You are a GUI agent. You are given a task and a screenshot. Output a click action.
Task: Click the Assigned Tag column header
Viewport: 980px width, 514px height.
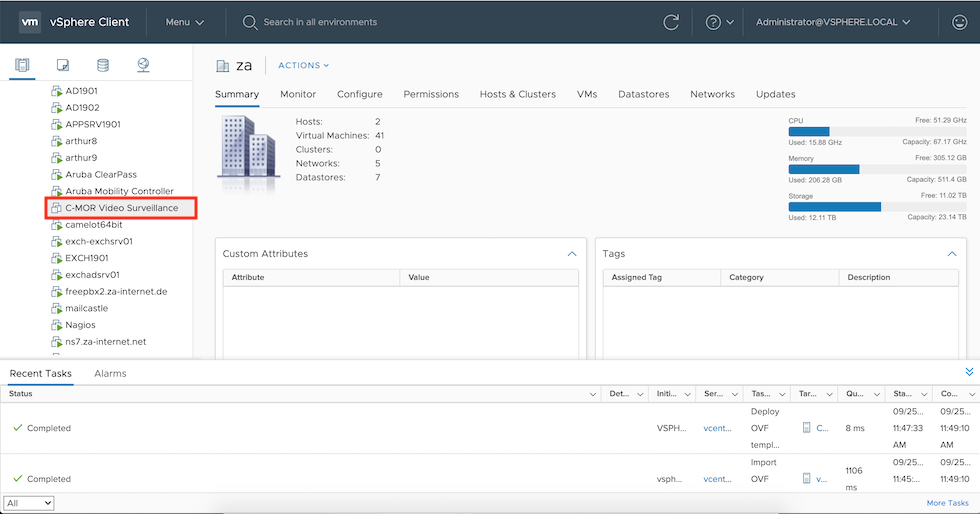[662, 278]
